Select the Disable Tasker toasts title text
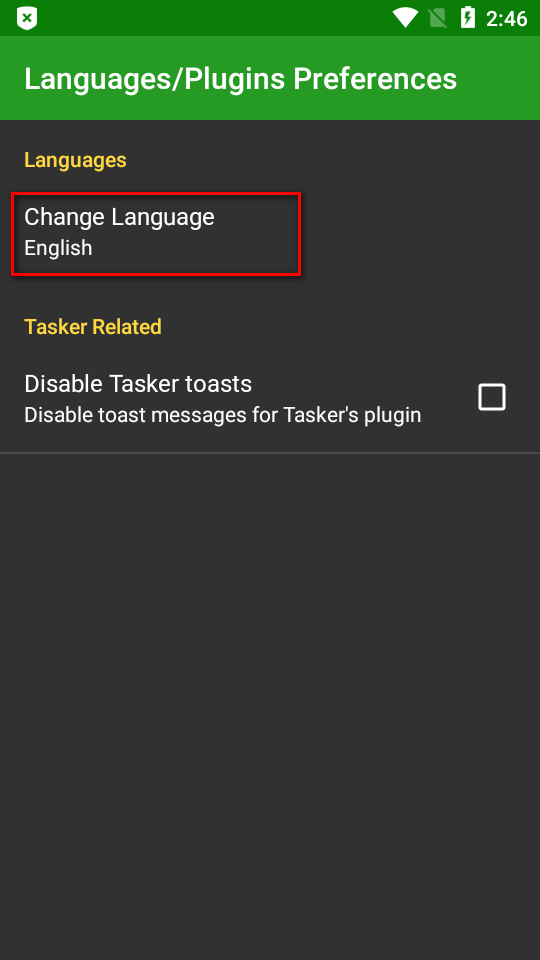Screen dimensions: 540x960 (x=138, y=384)
